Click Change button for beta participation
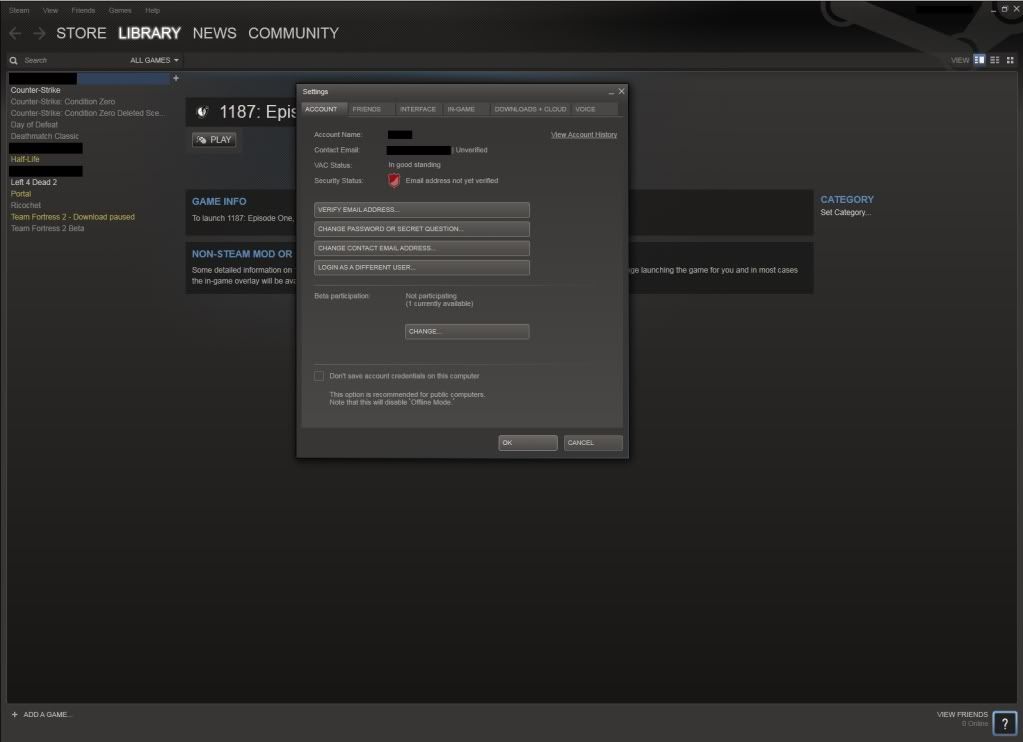1023x742 pixels. (x=467, y=332)
